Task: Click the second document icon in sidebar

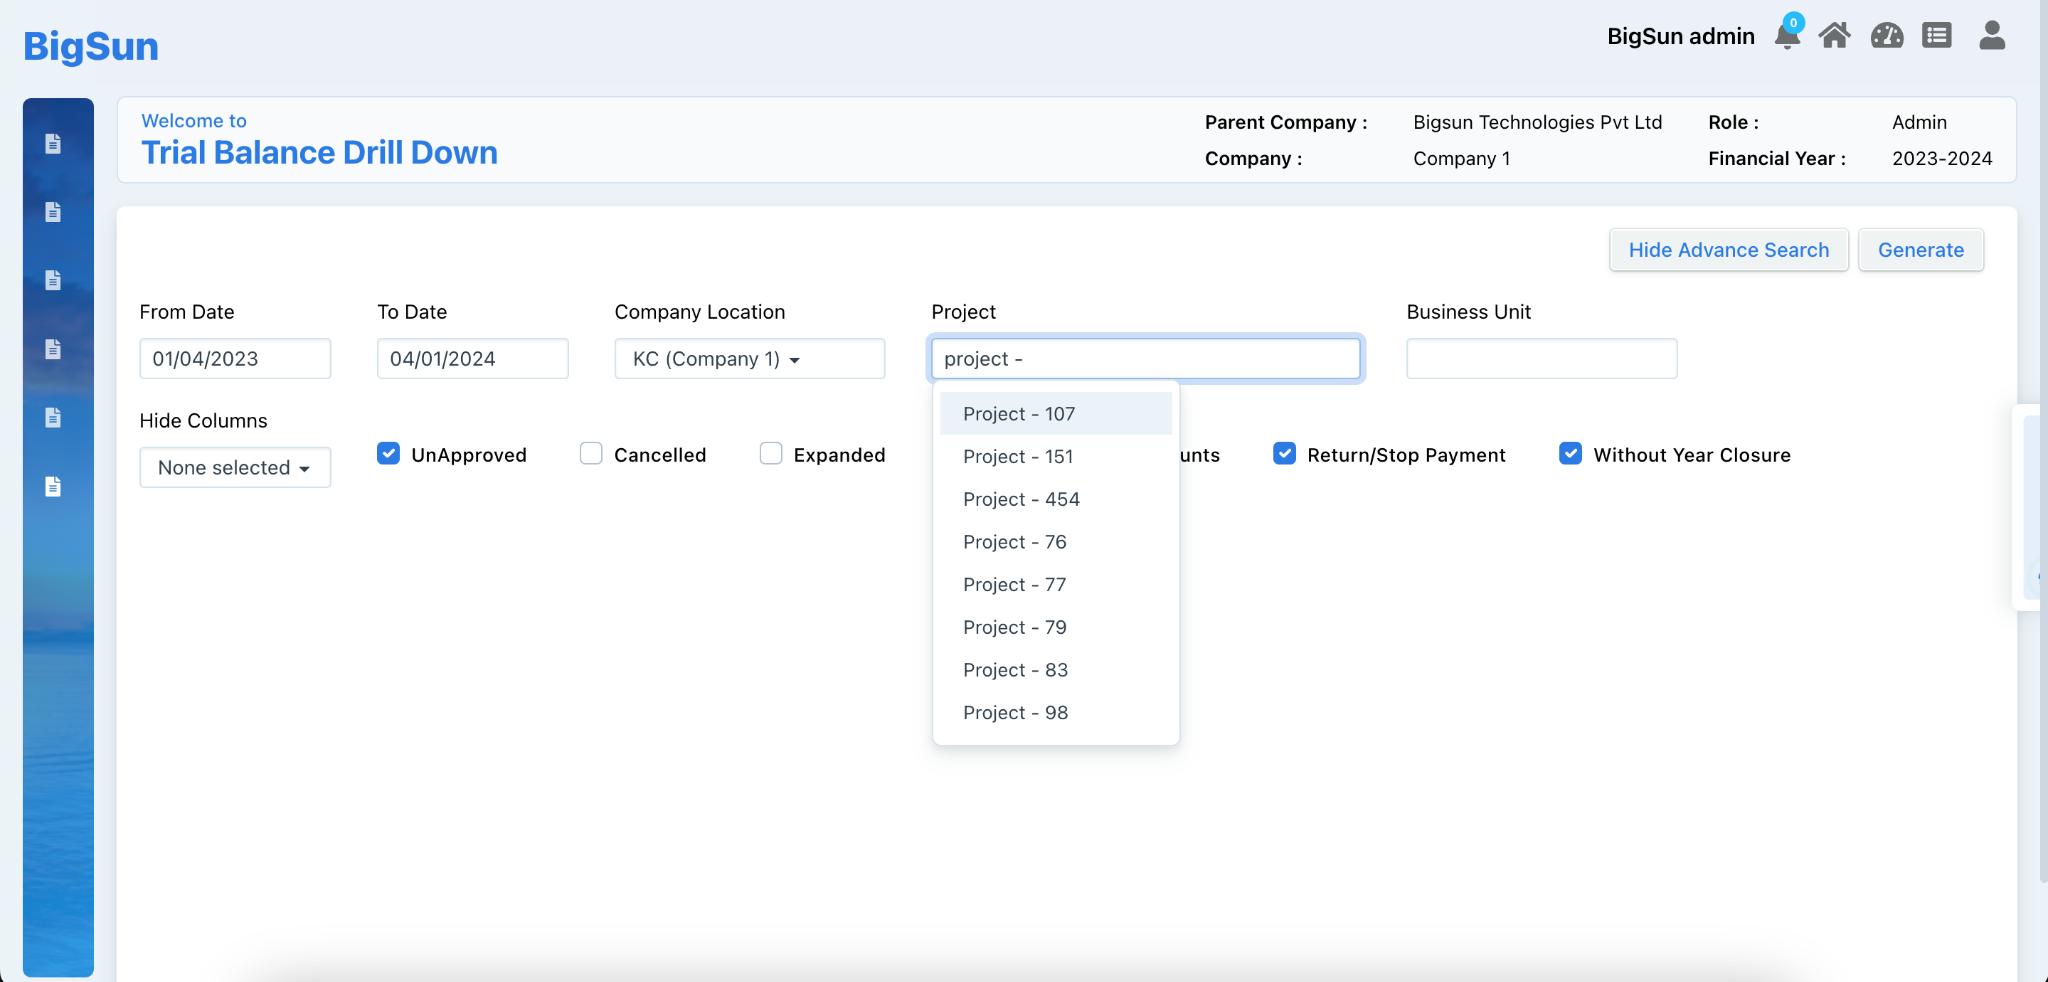Action: pyautogui.click(x=53, y=212)
